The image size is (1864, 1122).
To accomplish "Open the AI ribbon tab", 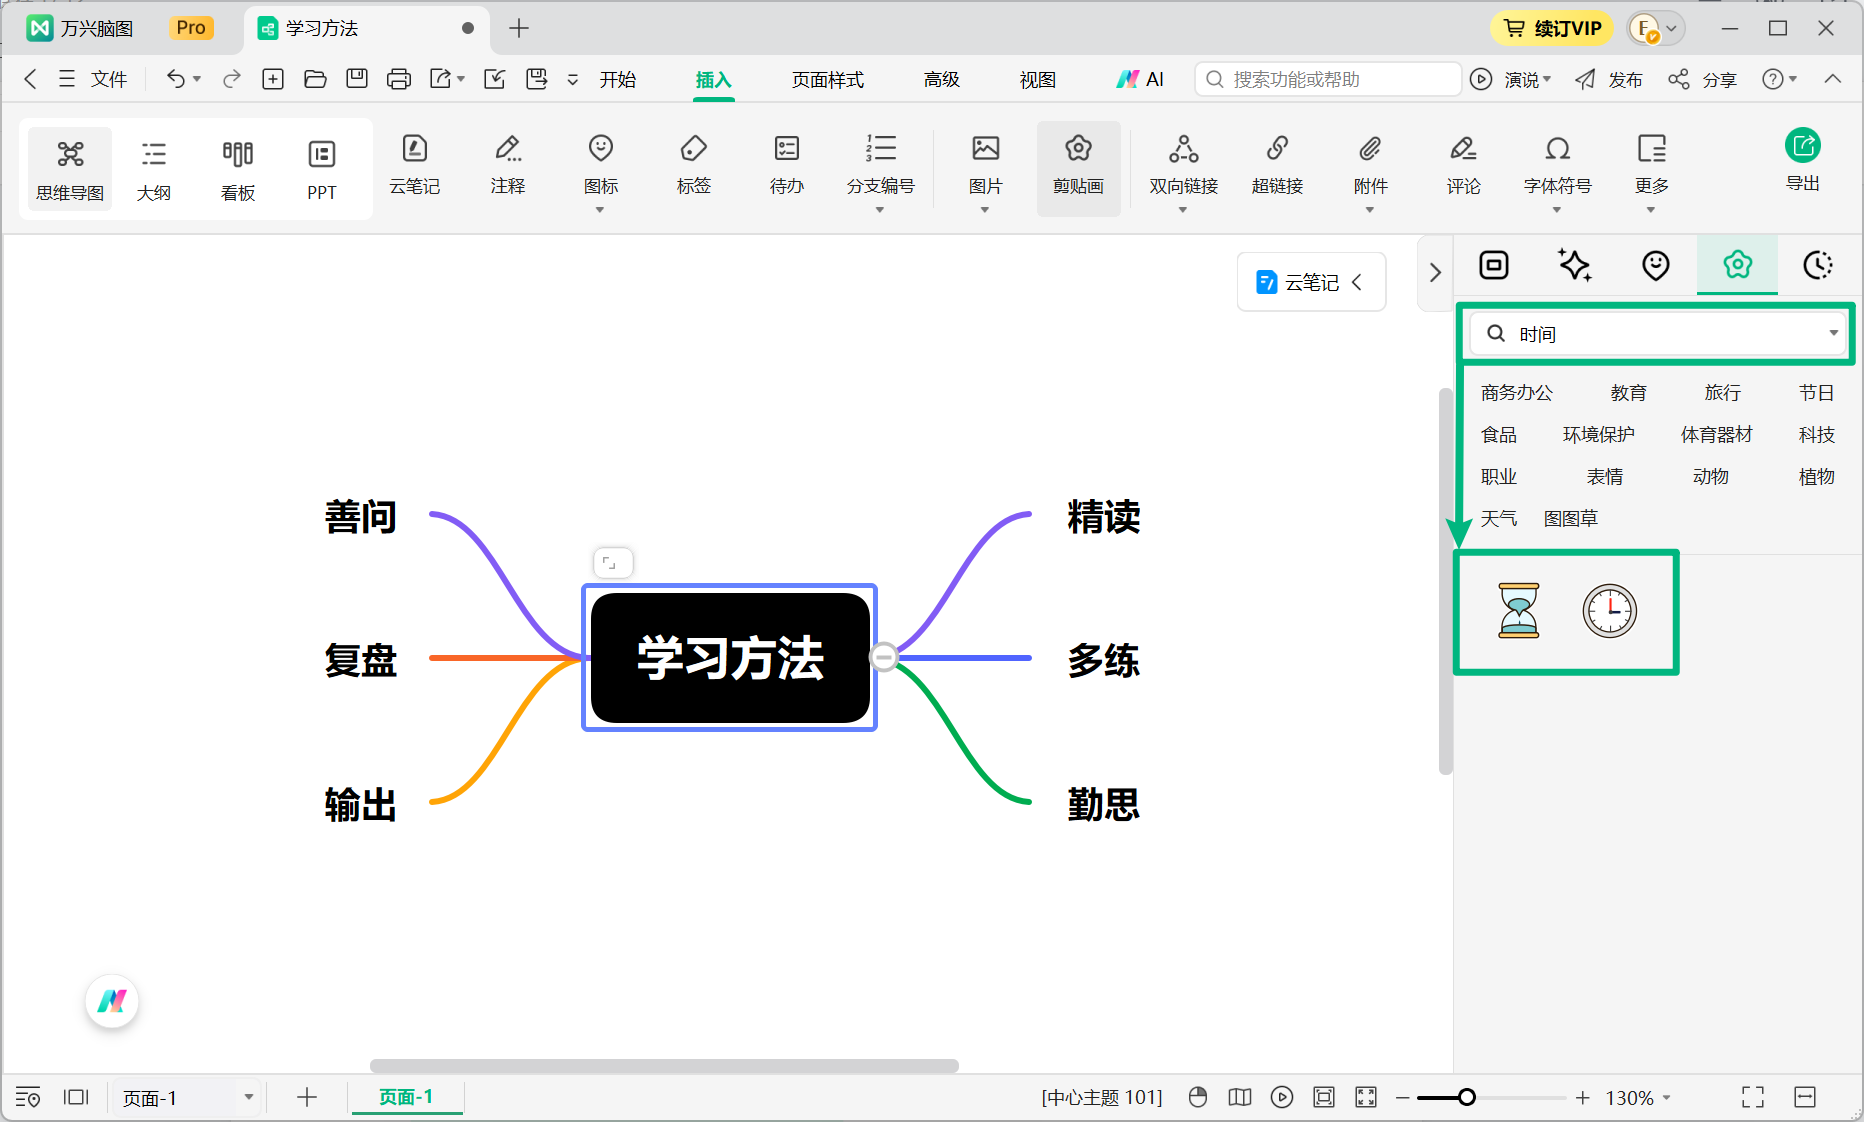I will (x=1140, y=80).
